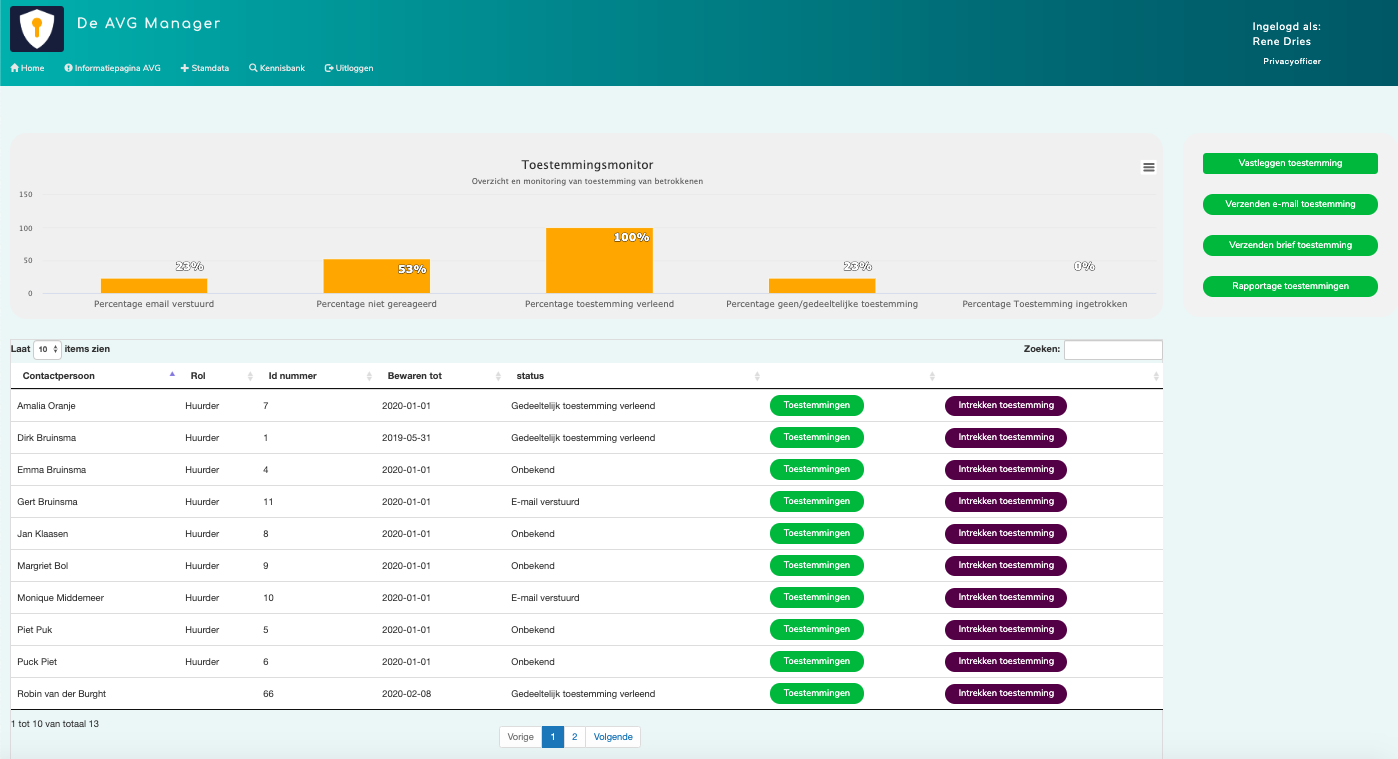Click Intrekken toestemming for Puck Piet

1006,661
